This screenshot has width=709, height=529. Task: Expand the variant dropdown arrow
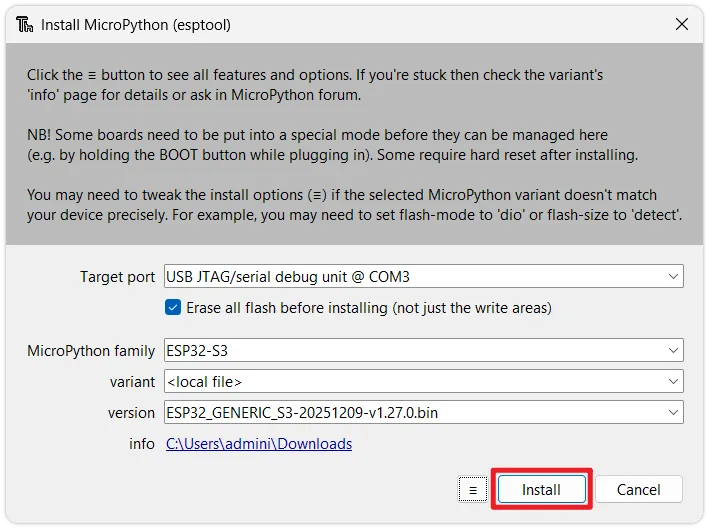pyautogui.click(x=674, y=382)
